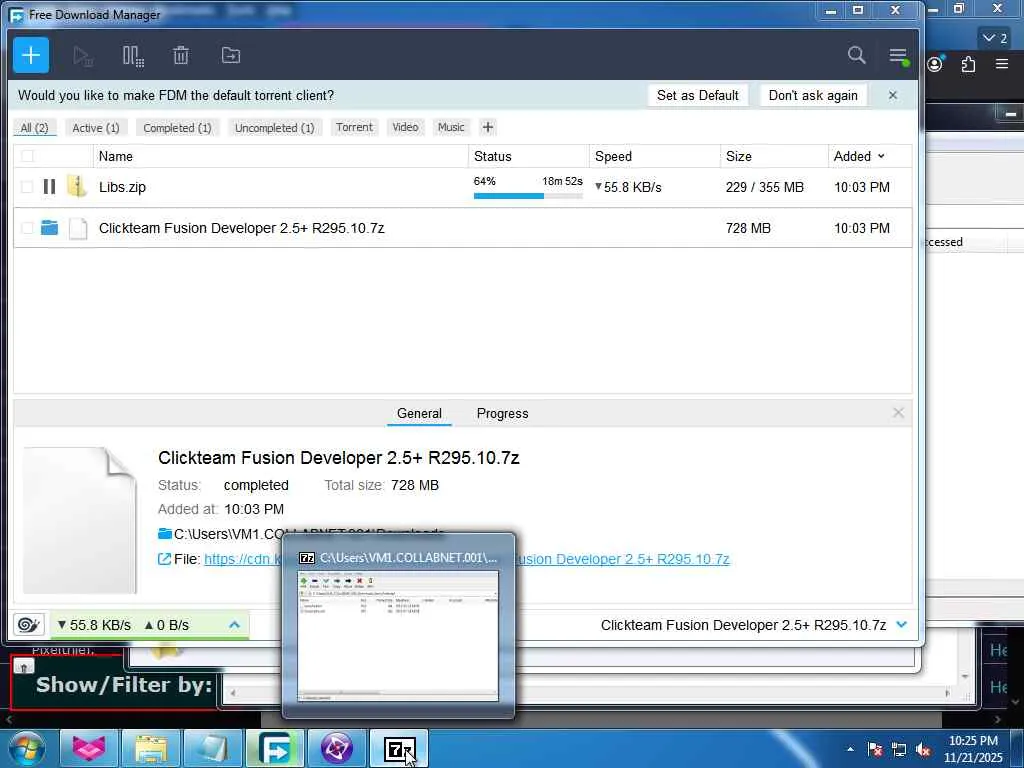Screen dimensions: 1024x768
Task: Click the pause downloads toolbar icon
Action: coord(133,56)
